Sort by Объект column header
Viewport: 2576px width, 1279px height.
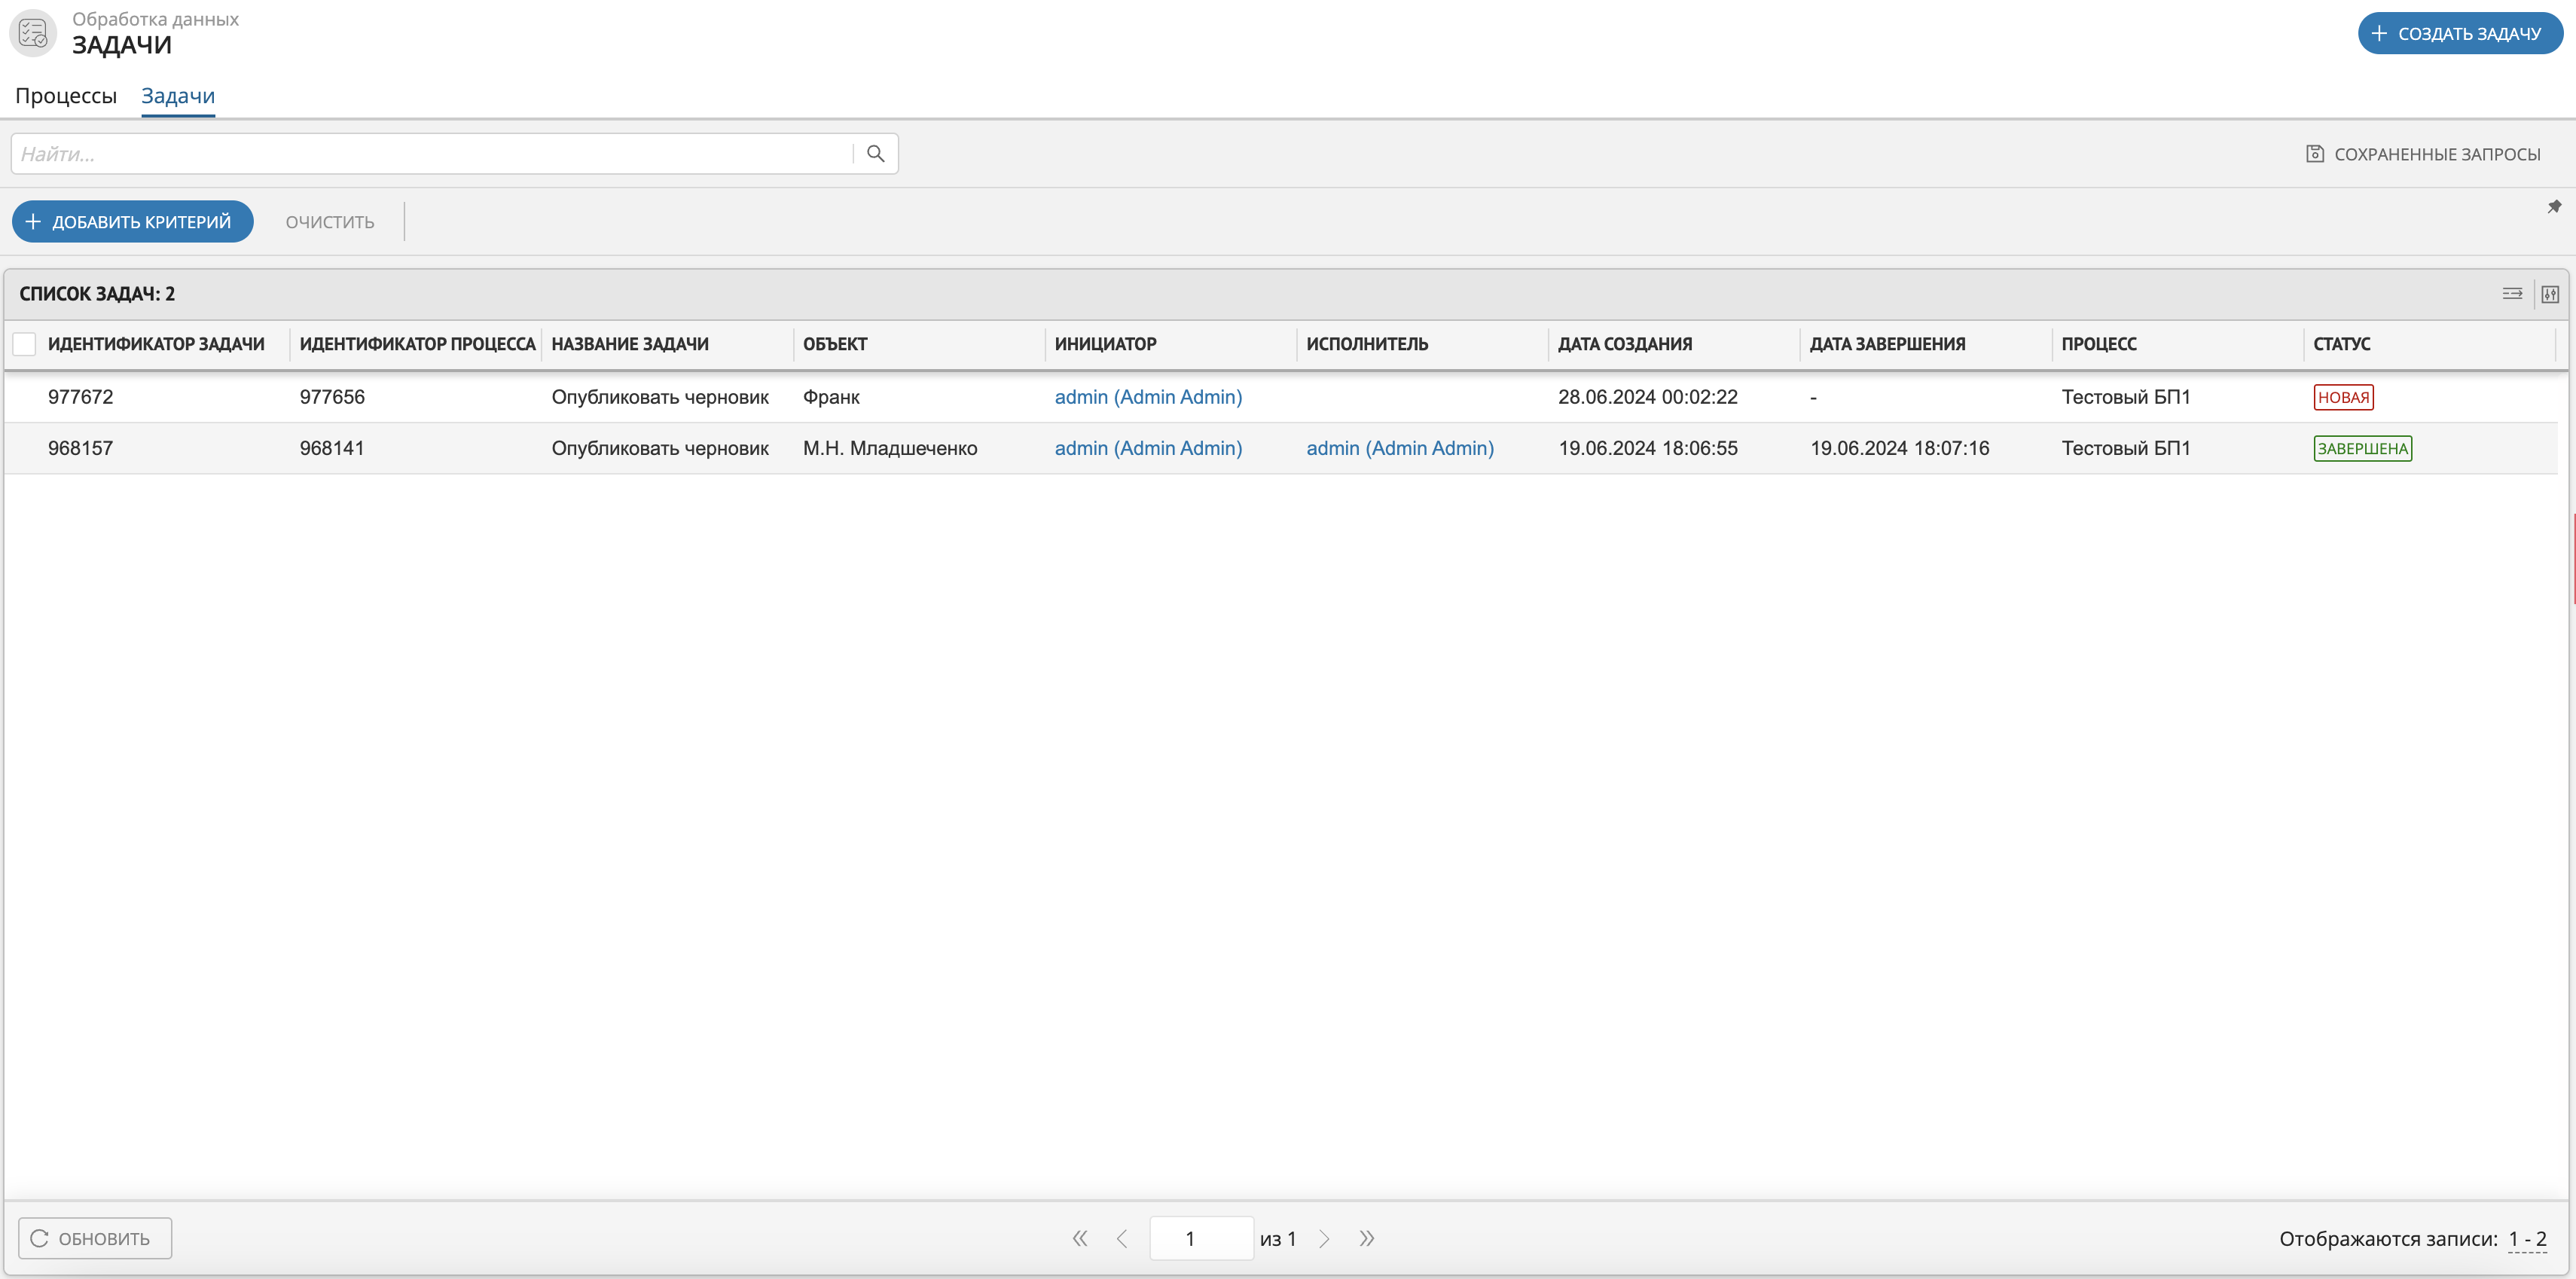(835, 344)
